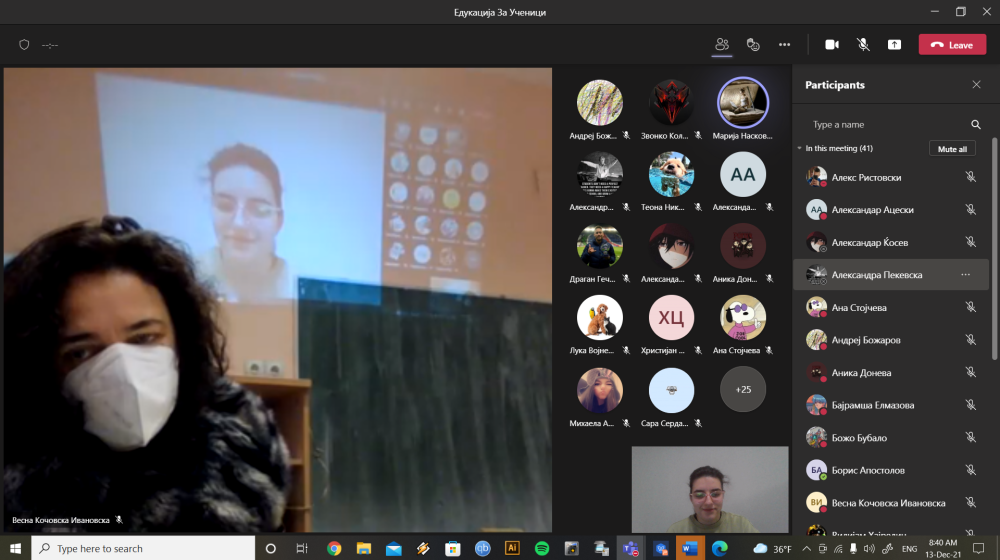Open the More actions ellipsis menu
The height and width of the screenshot is (560, 1000).
tap(785, 44)
